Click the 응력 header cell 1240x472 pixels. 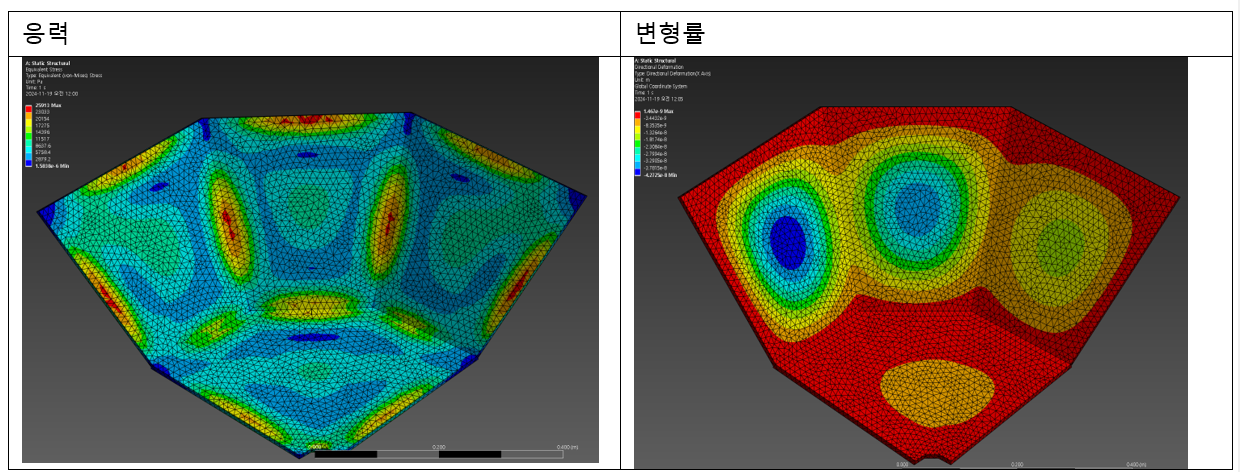click(x=46, y=34)
